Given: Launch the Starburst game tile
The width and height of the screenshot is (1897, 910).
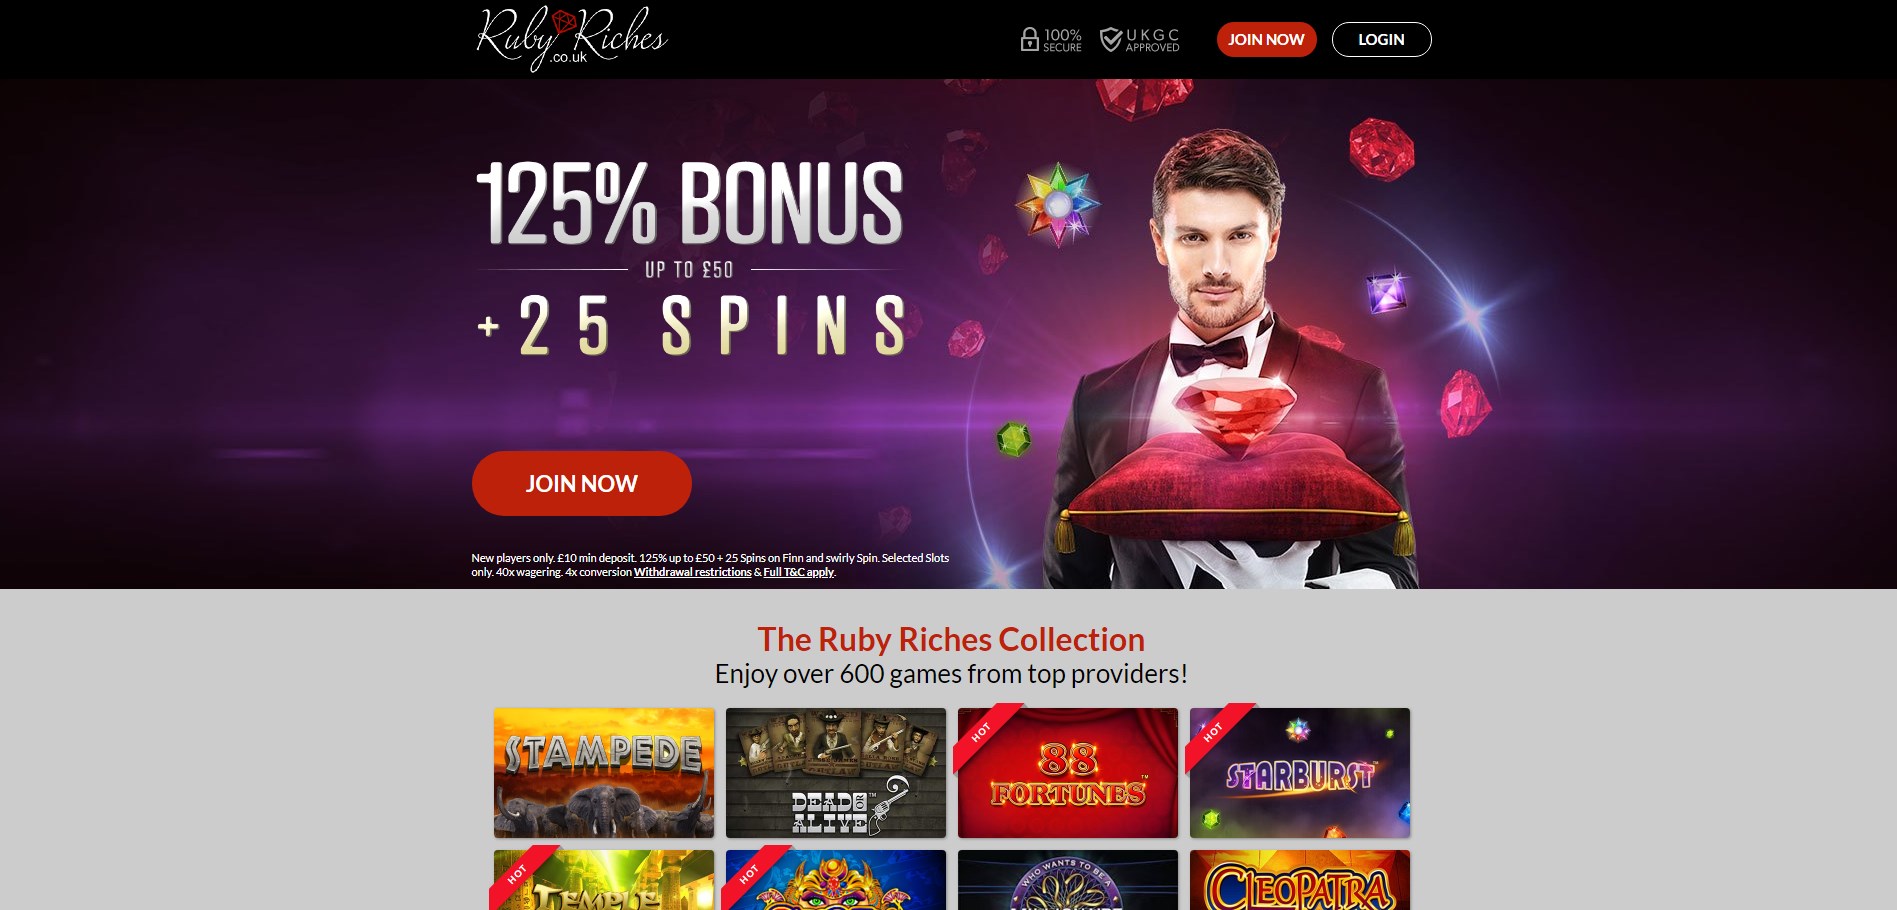Looking at the screenshot, I should pos(1300,773).
